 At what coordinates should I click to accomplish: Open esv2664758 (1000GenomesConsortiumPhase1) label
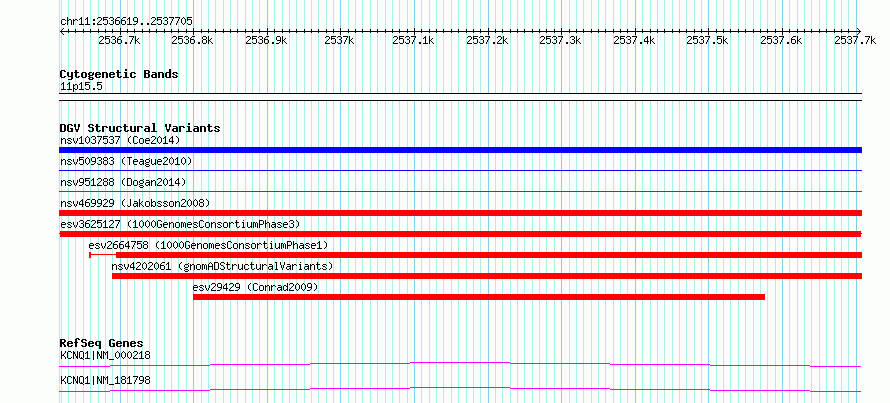click(x=208, y=245)
